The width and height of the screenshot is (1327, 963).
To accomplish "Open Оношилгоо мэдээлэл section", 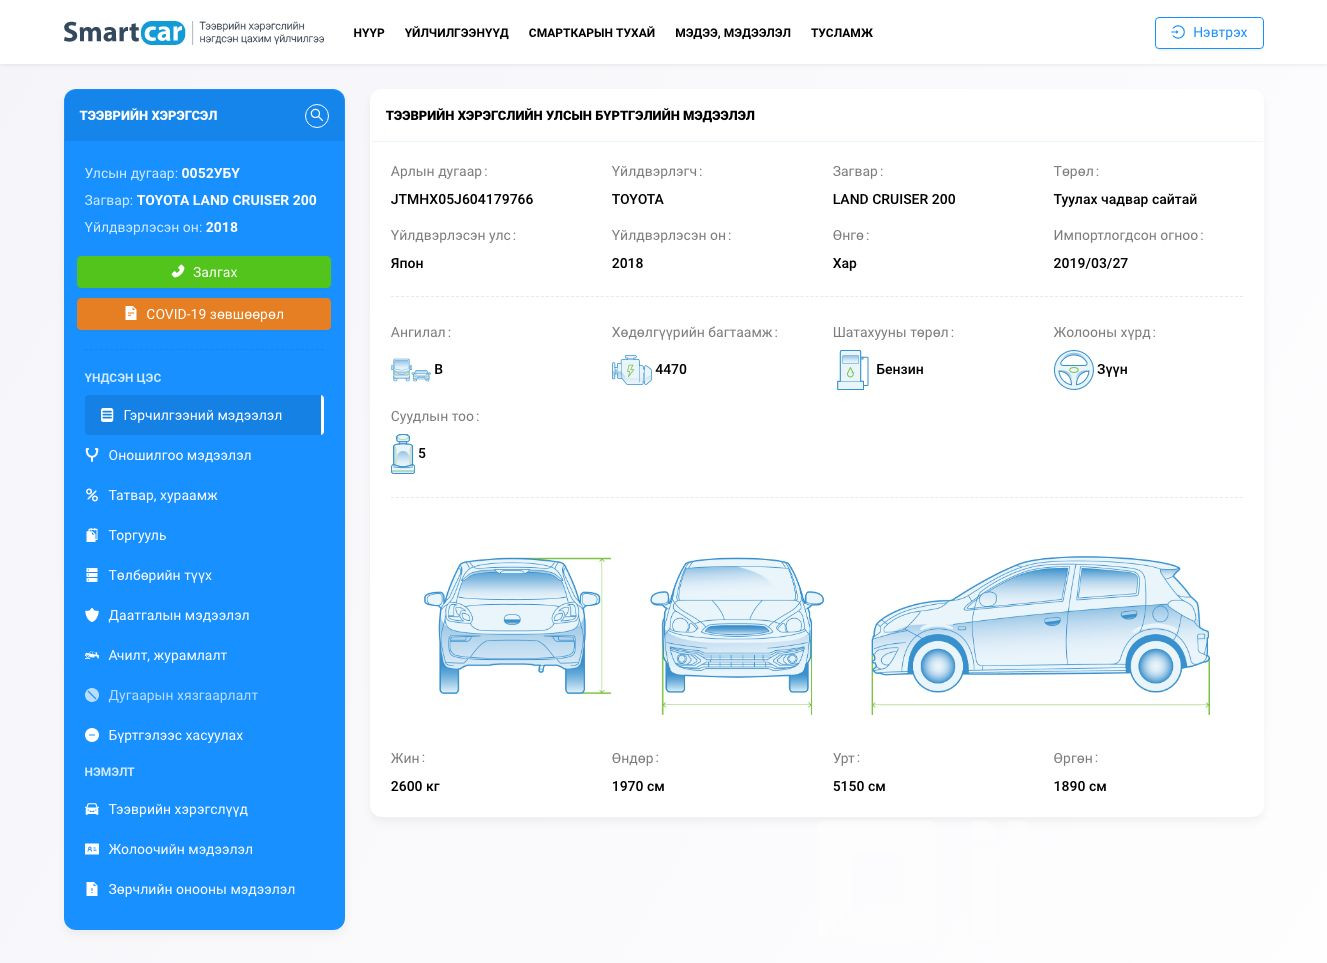I will coord(204,455).
